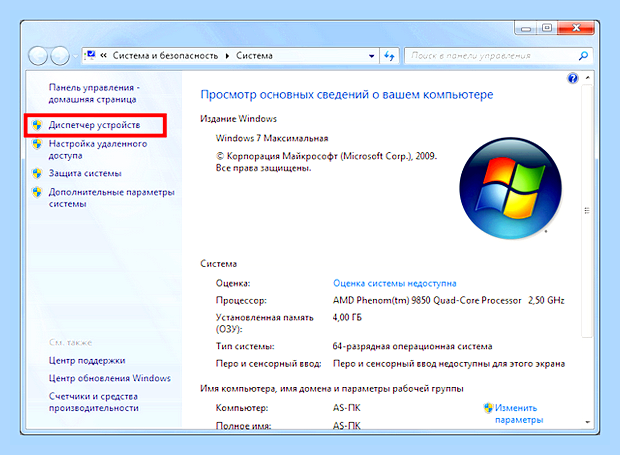Expand the breadcrumb arrow before Система

tap(227, 56)
